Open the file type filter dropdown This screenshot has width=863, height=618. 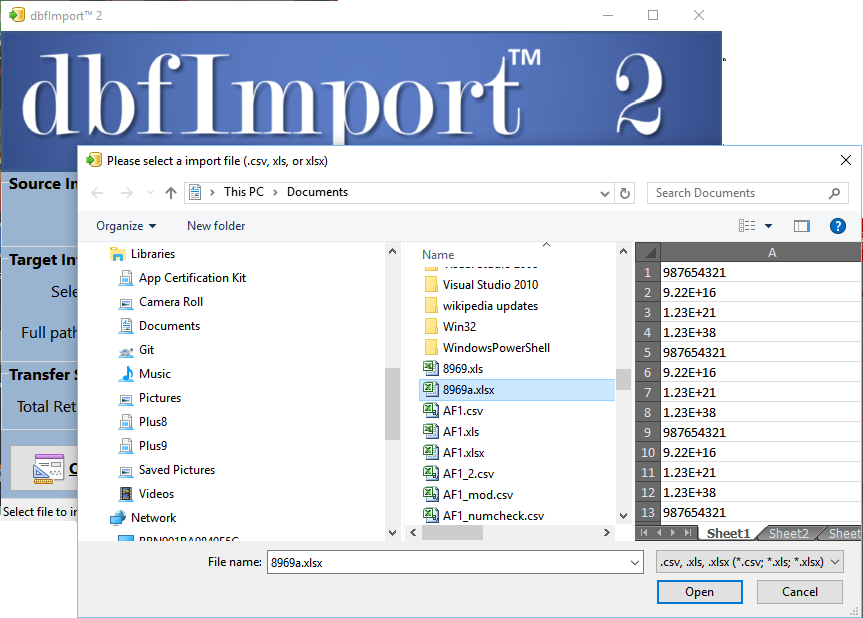tap(835, 562)
